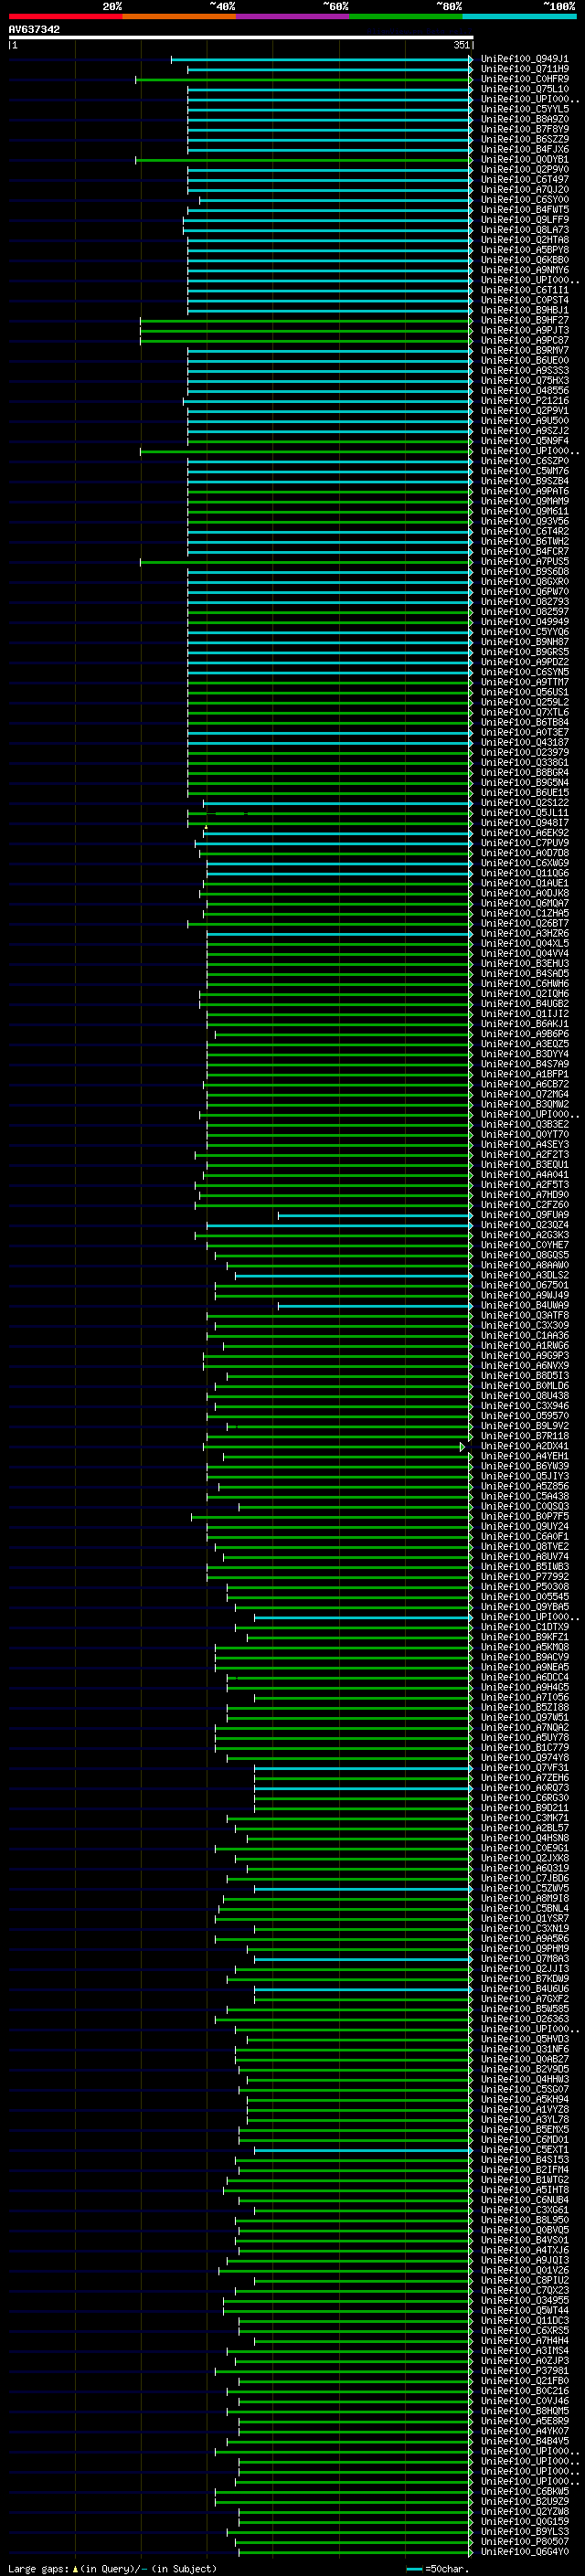585x2576 pixels.
Task: Click the cyan =50char. scale bar
Action: click(414, 2569)
